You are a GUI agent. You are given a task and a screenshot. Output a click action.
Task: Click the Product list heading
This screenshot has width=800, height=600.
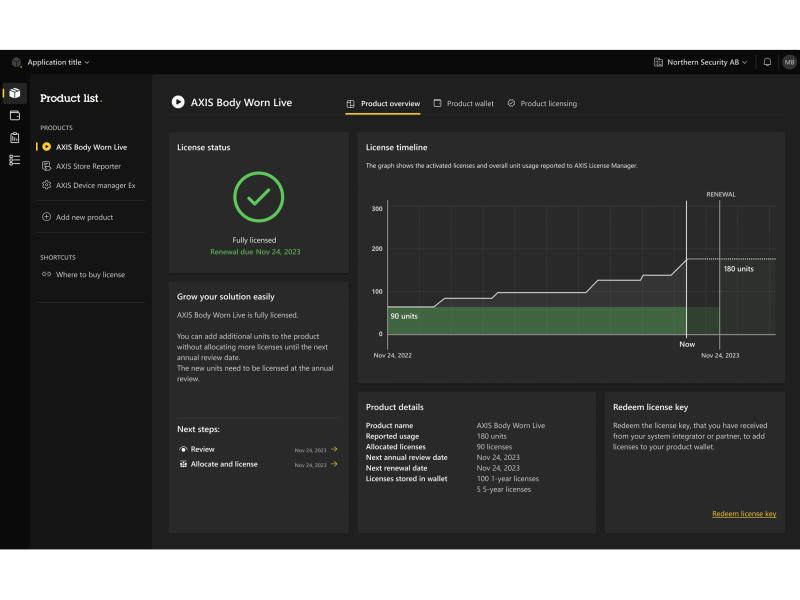coord(69,98)
